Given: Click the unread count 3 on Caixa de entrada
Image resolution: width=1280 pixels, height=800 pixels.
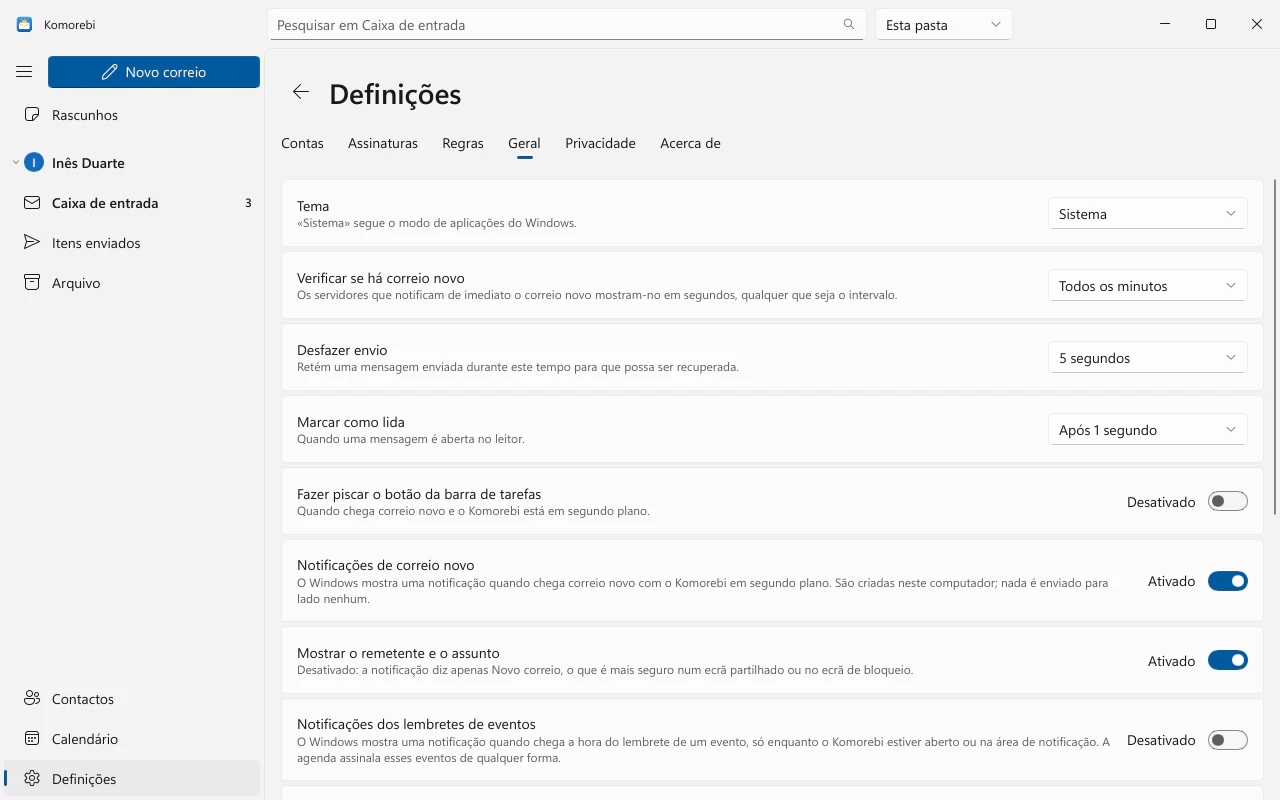Looking at the screenshot, I should pyautogui.click(x=248, y=203).
